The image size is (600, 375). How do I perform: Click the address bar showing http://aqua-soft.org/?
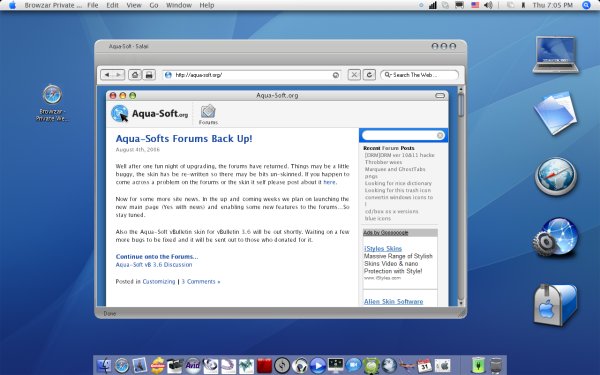coord(253,75)
